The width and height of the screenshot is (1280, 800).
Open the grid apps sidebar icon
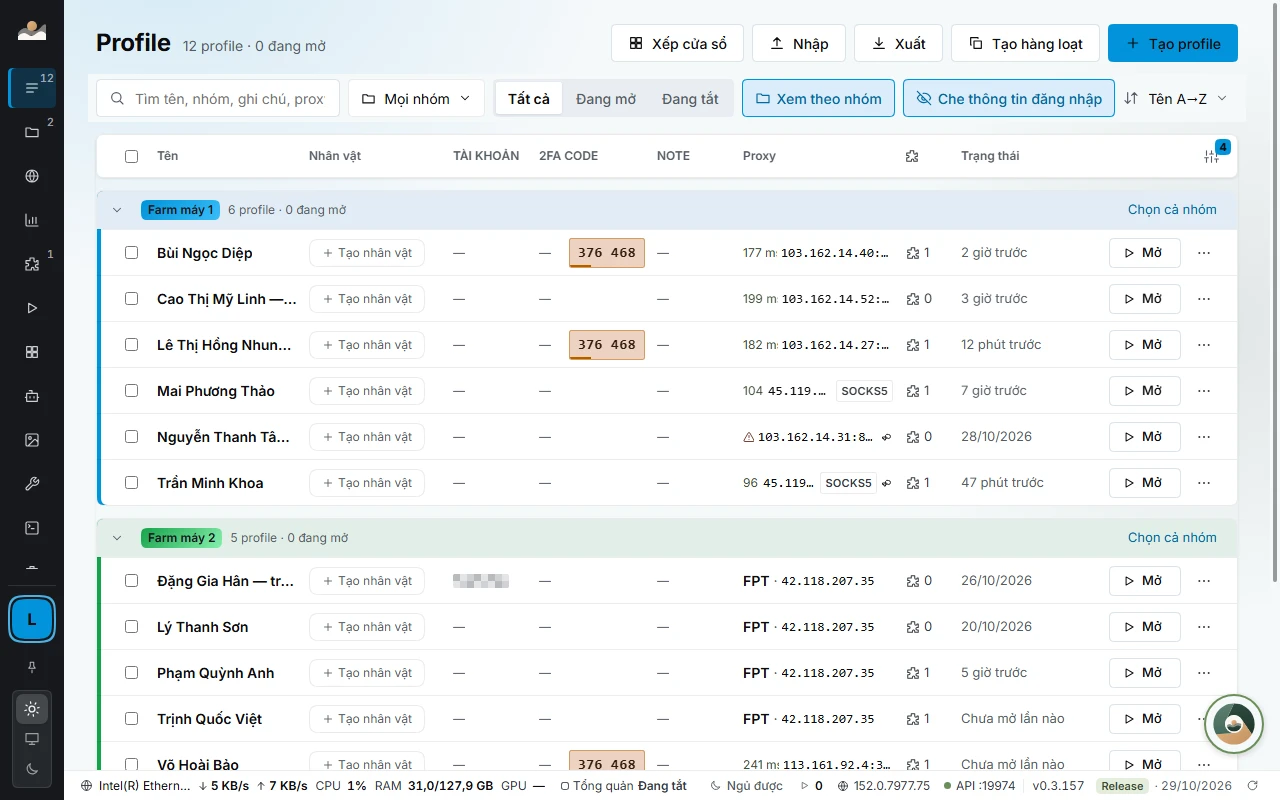coord(32,352)
